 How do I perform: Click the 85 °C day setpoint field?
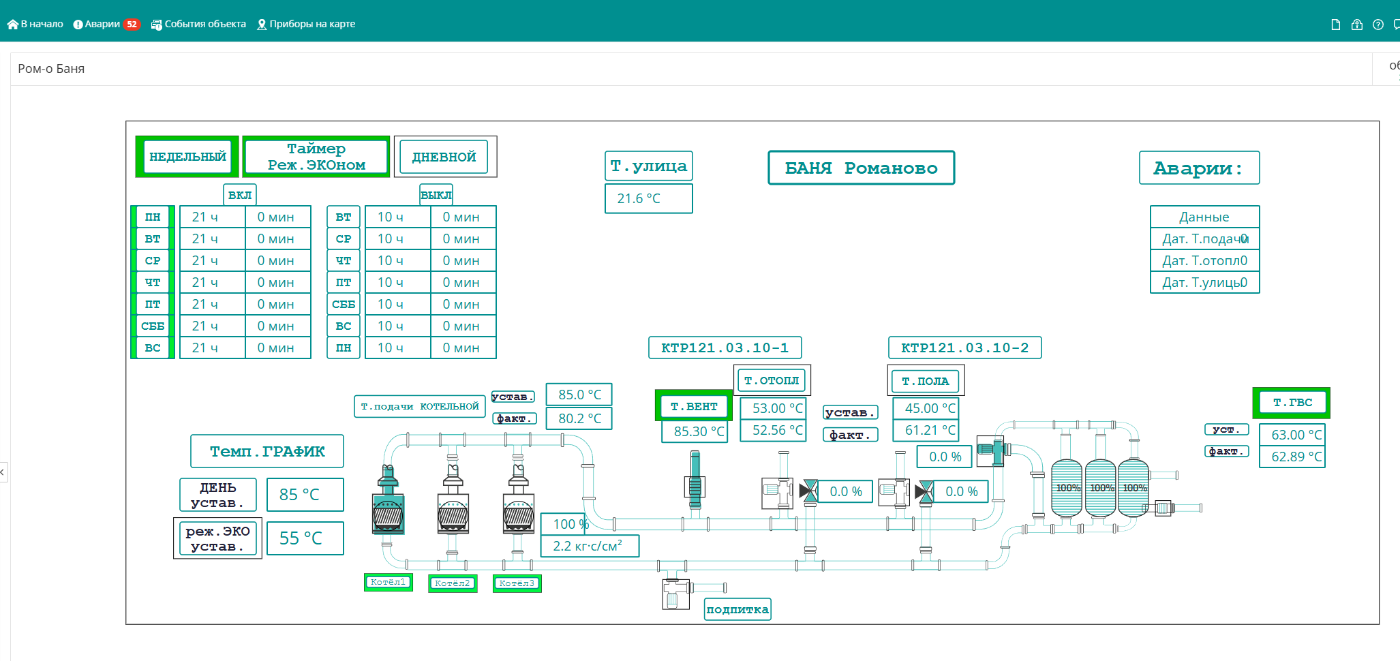(x=304, y=495)
